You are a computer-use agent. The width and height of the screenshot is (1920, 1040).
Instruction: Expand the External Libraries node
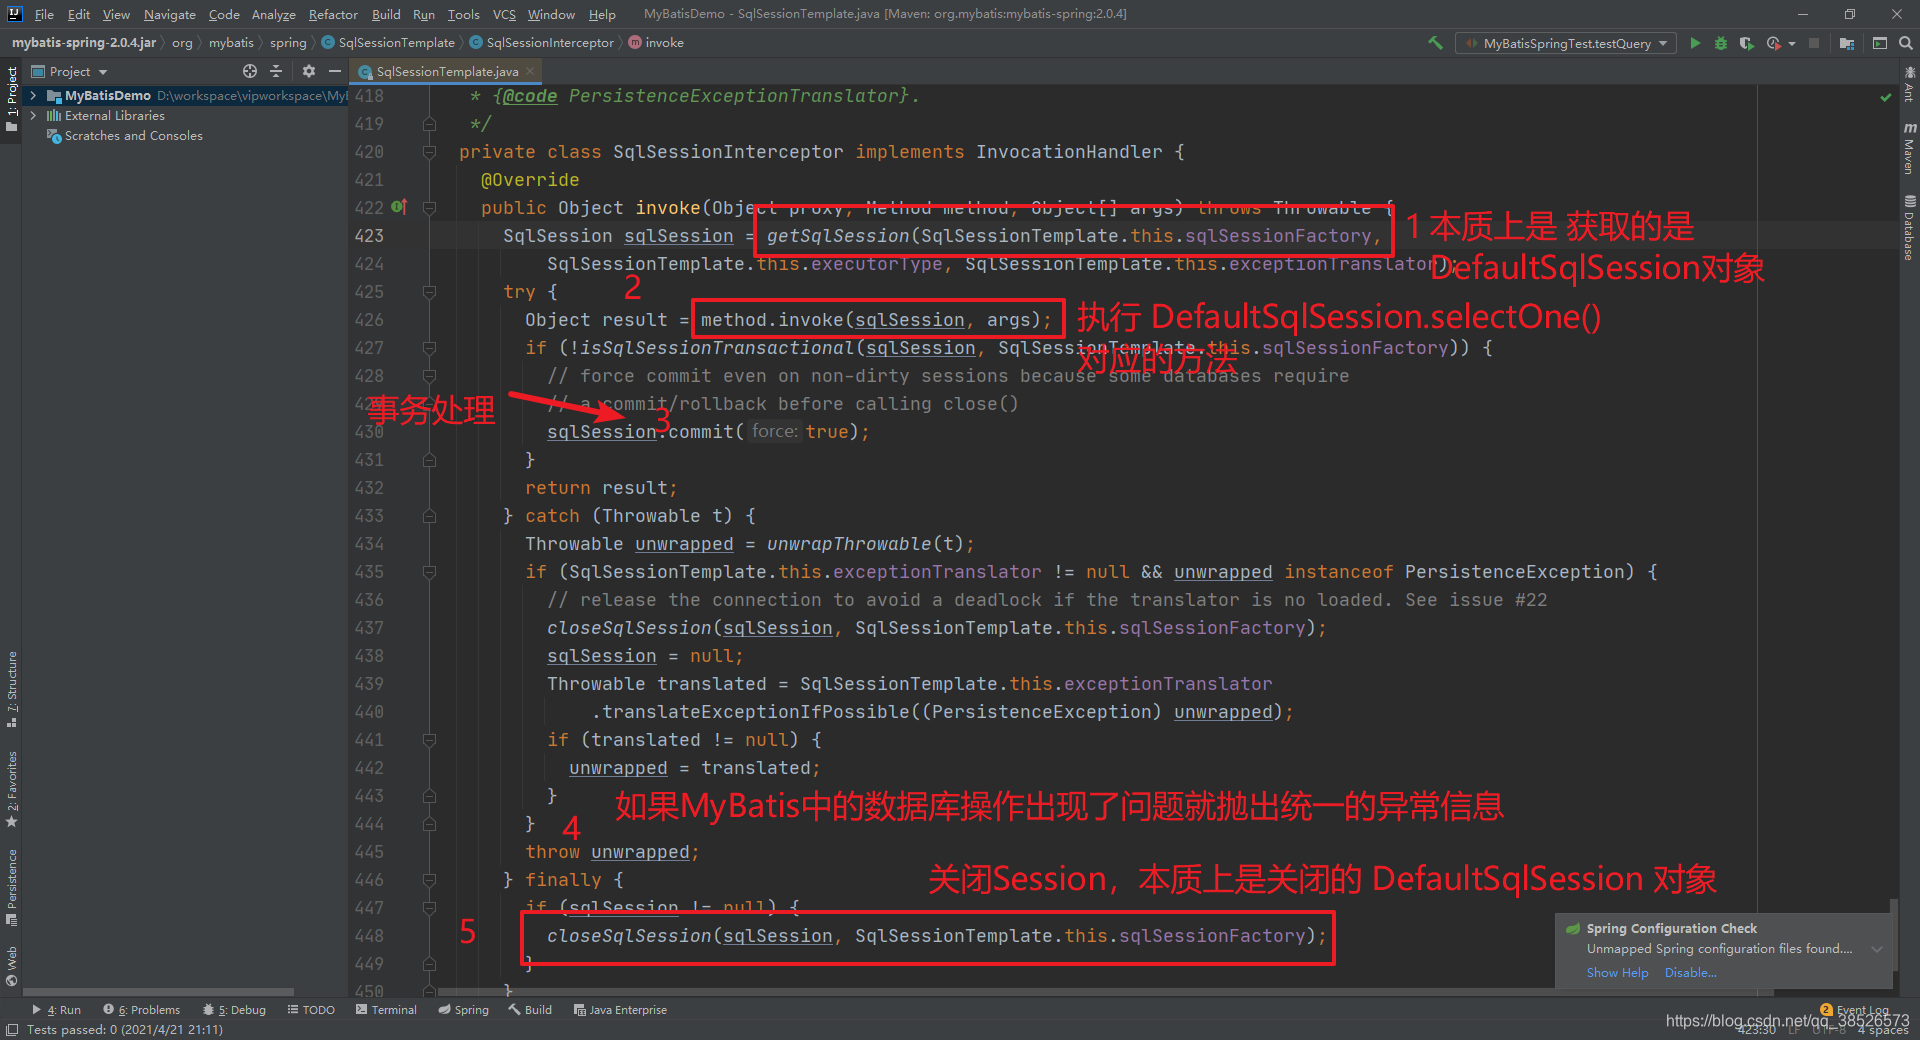point(34,116)
